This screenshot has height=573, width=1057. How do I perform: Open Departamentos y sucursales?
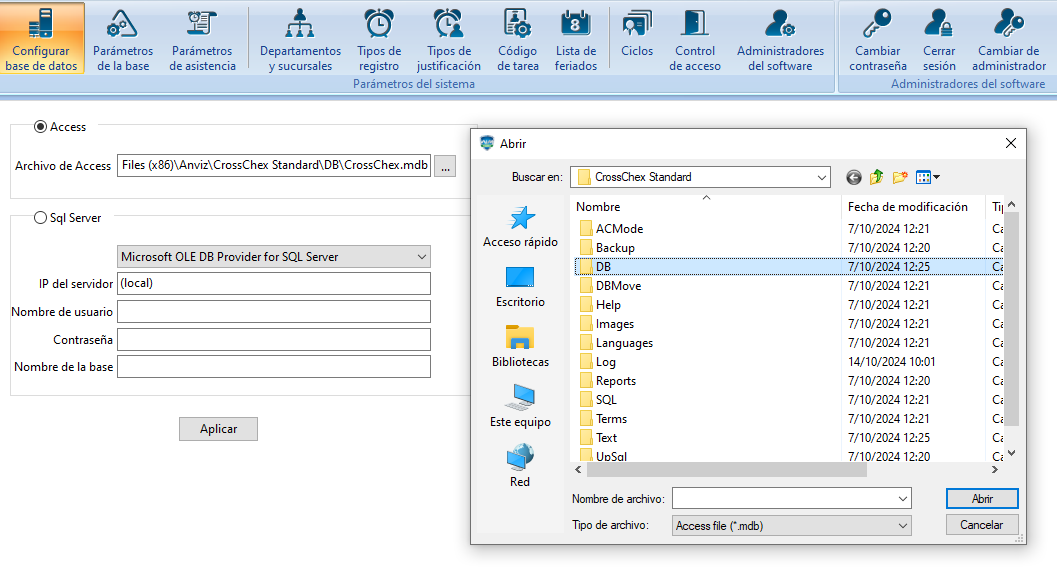(300, 38)
